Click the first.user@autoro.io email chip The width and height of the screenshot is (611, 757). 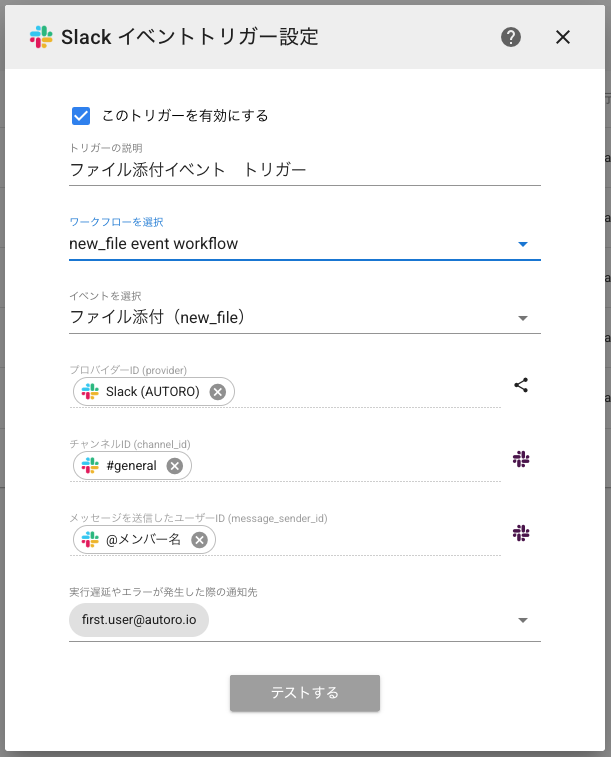tap(139, 620)
